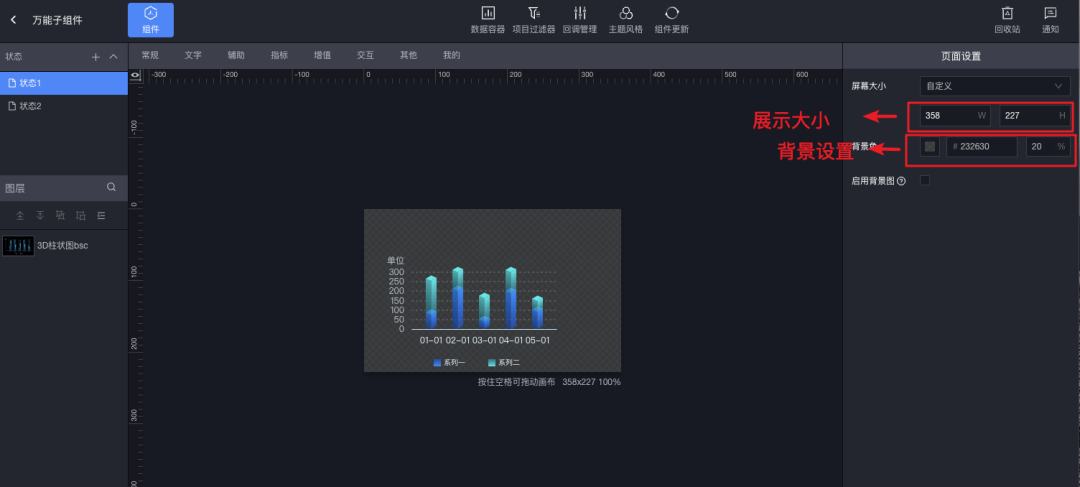The width and height of the screenshot is (1080, 487).
Task: Click the 358x227 100% canvas size text
Action: pos(591,381)
